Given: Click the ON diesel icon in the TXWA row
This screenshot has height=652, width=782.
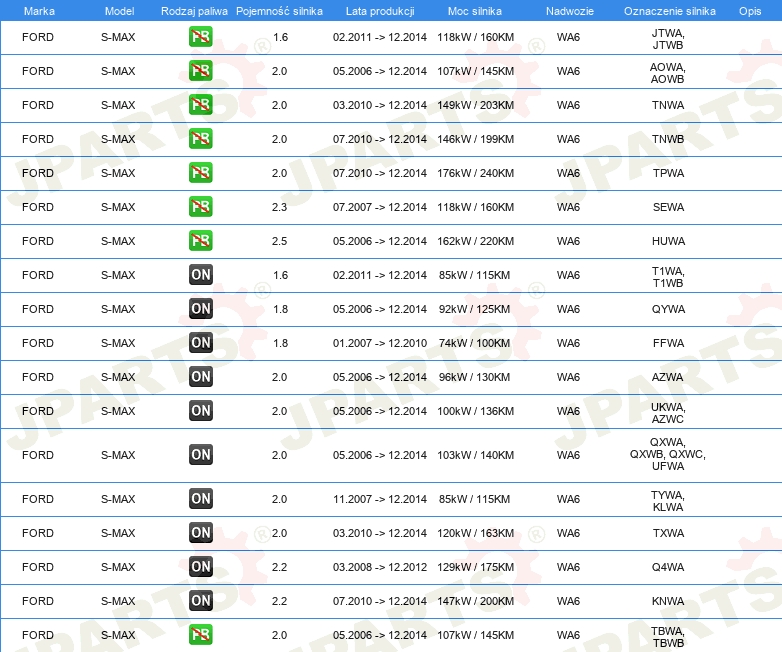Looking at the screenshot, I should 200,533.
